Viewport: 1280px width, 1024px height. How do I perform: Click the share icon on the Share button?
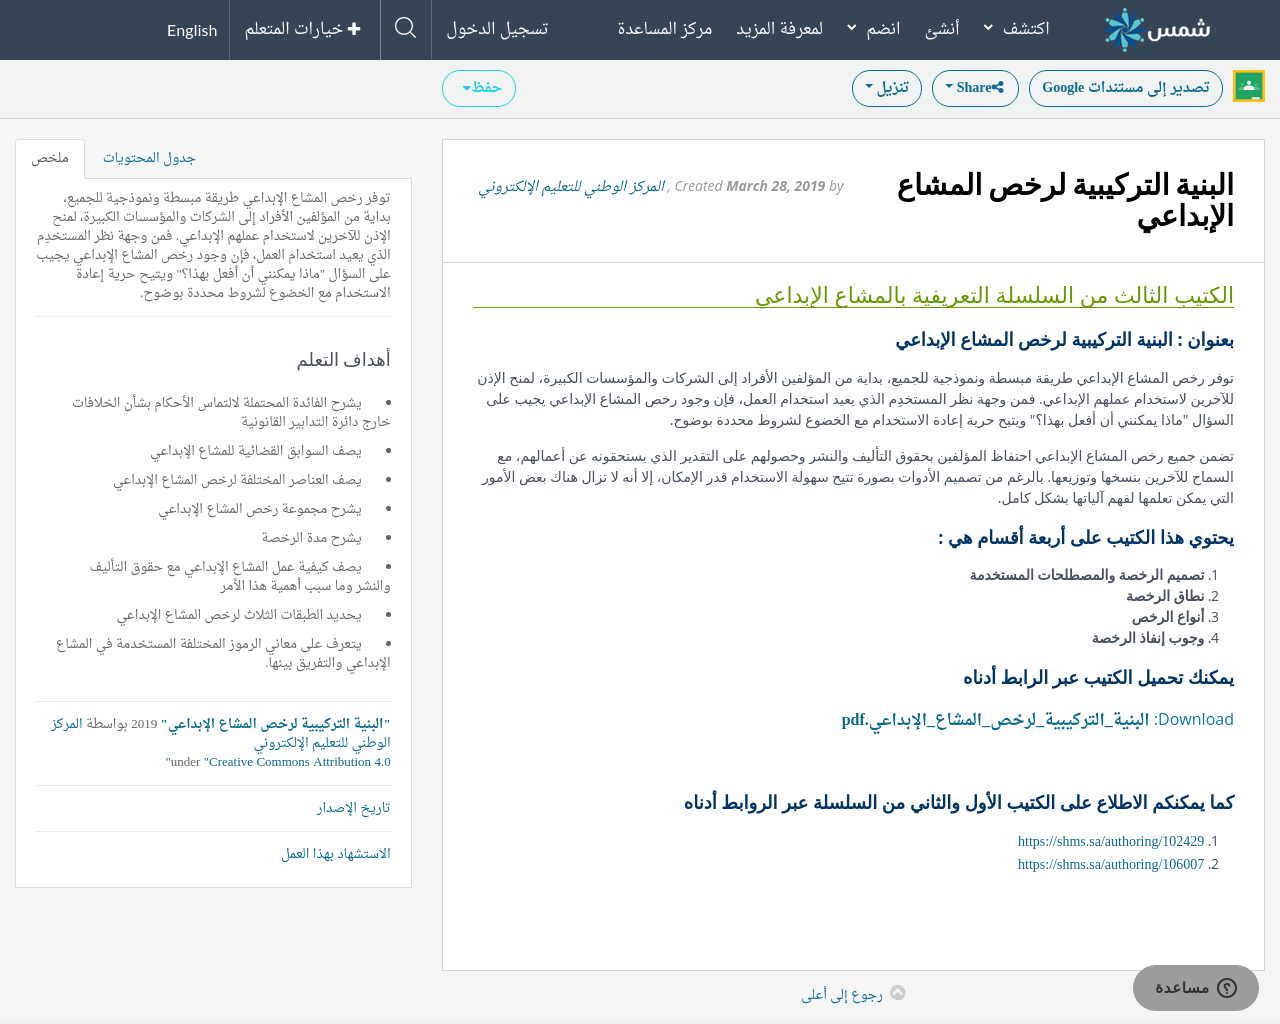click(x=998, y=86)
